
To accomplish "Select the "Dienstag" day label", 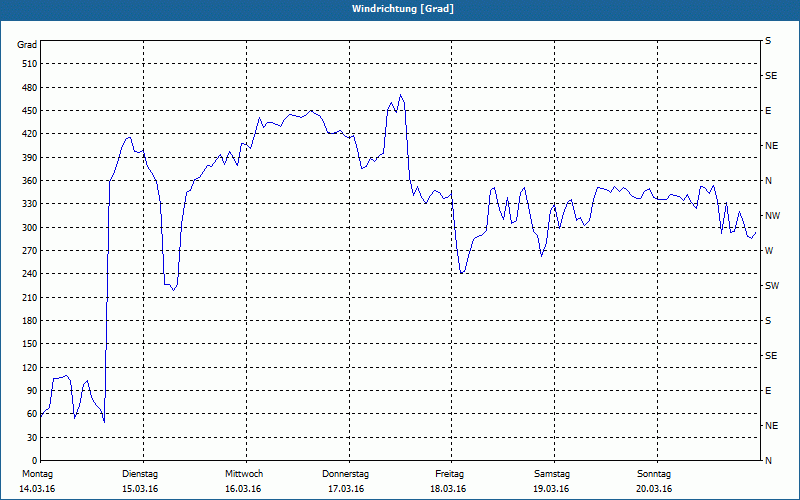I will 140,474.
